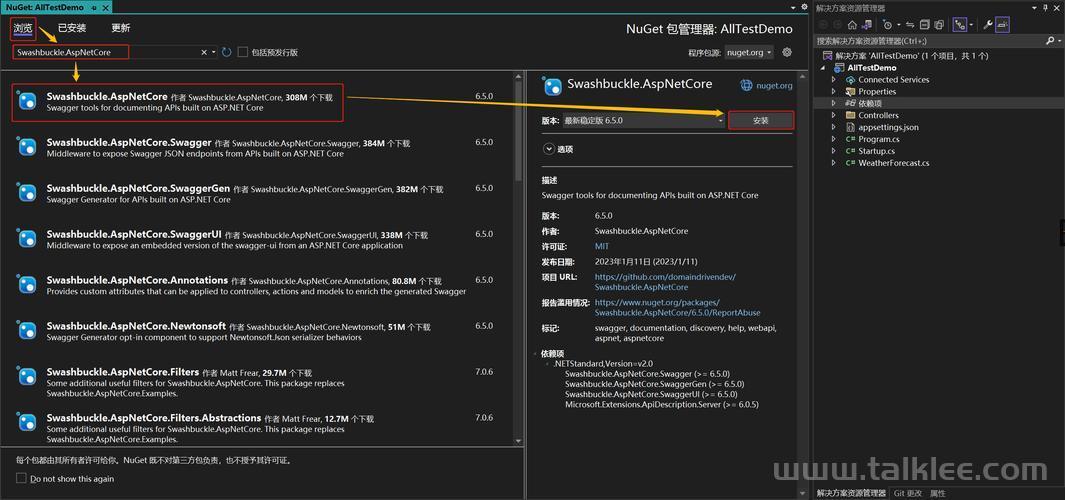1065x500 pixels.
Task: Close the NuGet: AllTestDemo tab
Action: pyautogui.click(x=105, y=7)
